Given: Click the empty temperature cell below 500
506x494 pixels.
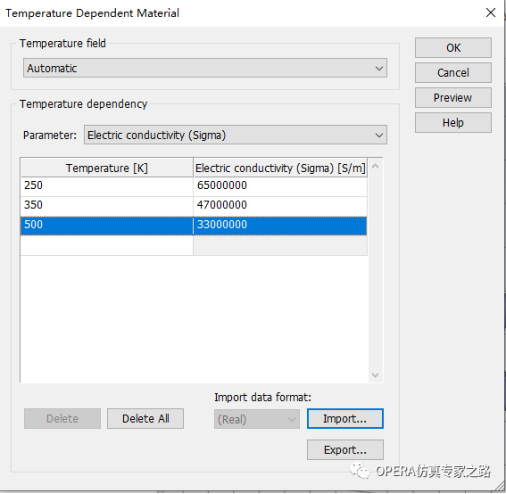Looking at the screenshot, I should [107, 246].
